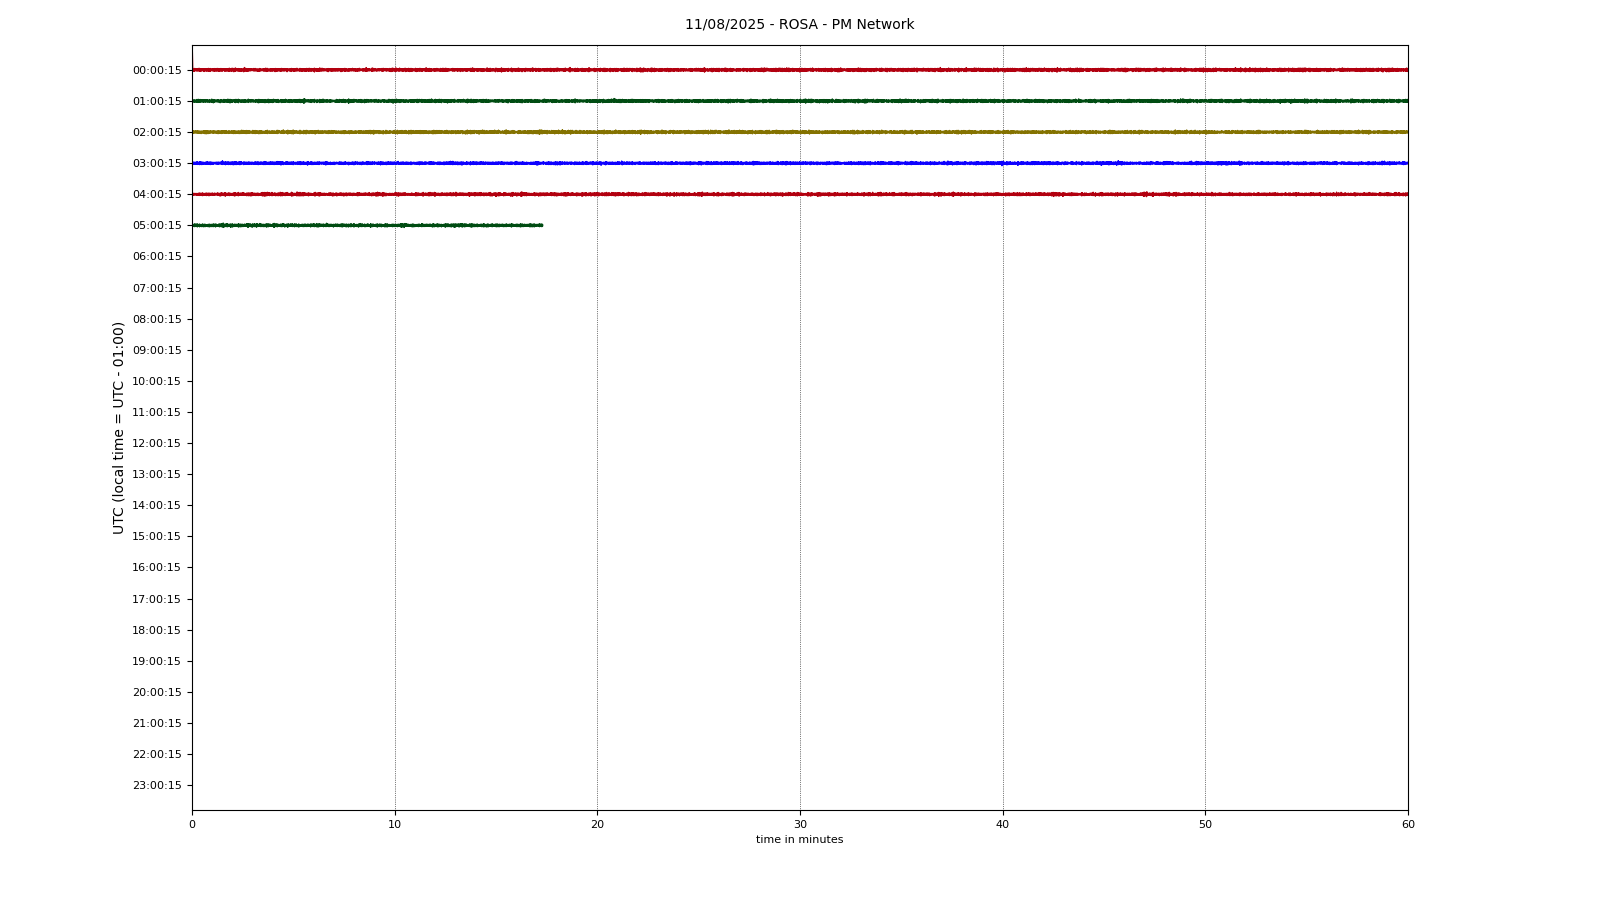Click the 10:00:15 axis label
1600x900 pixels.
click(x=157, y=381)
